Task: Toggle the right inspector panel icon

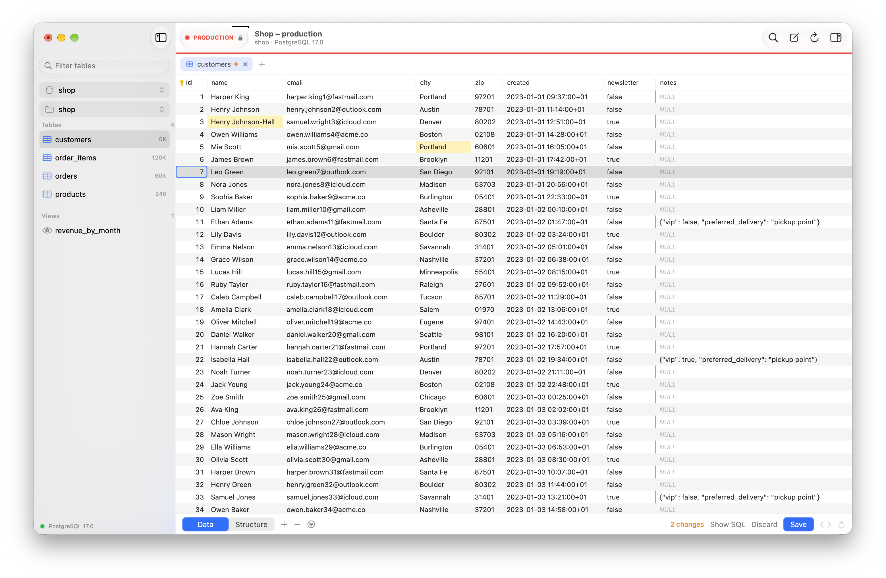Action: [835, 38]
